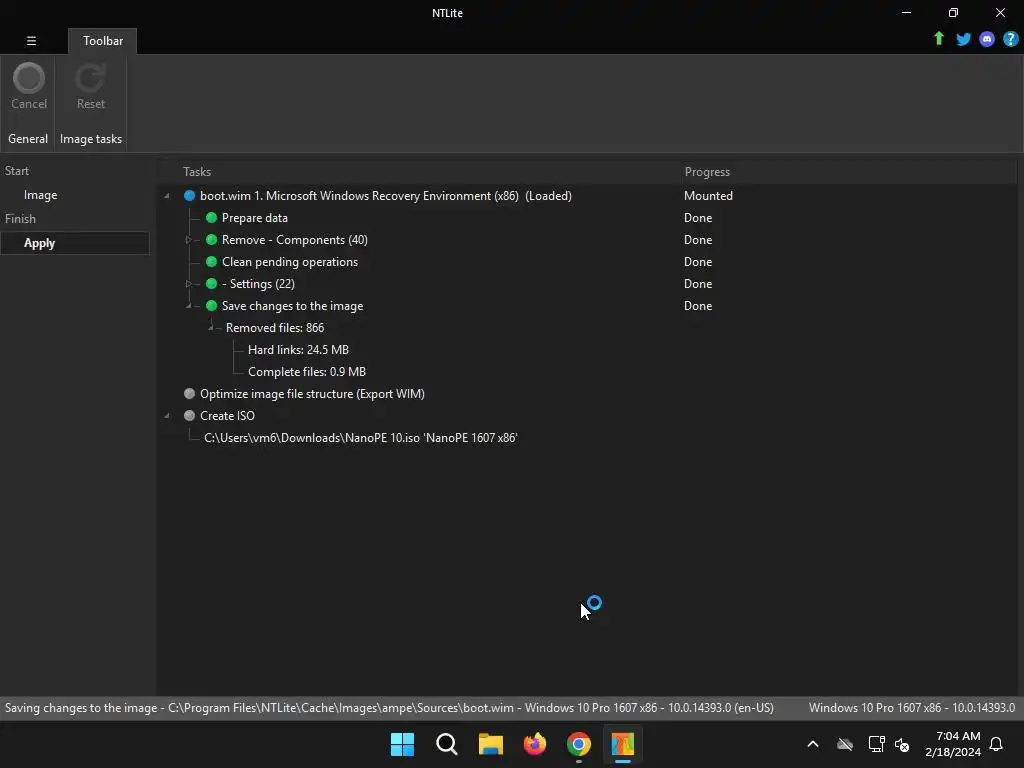Click green dot beside - Settings (22)

coord(211,284)
